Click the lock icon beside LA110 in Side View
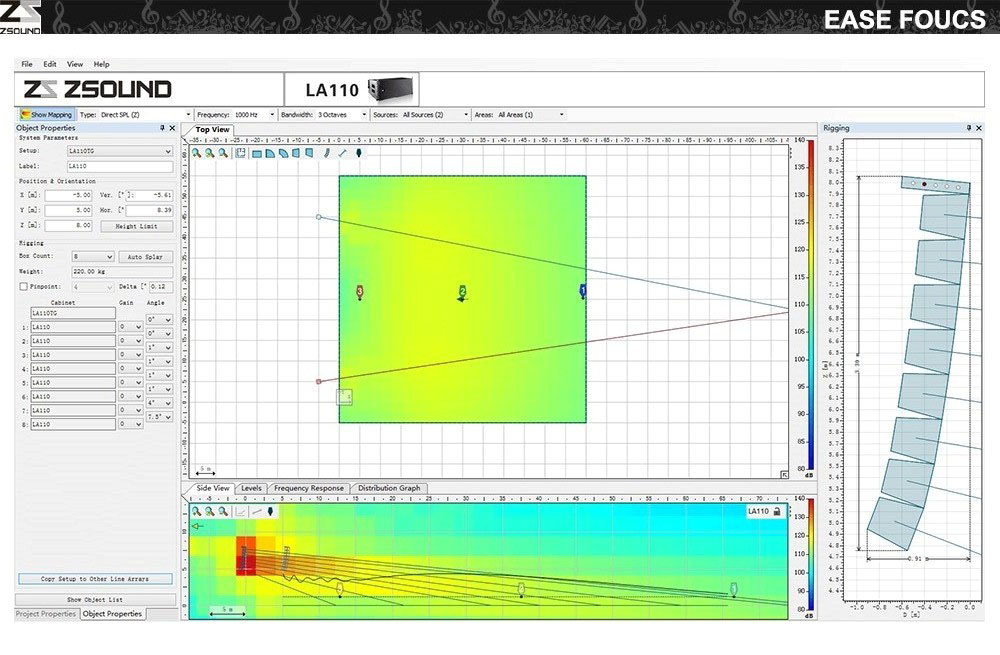 tap(777, 511)
